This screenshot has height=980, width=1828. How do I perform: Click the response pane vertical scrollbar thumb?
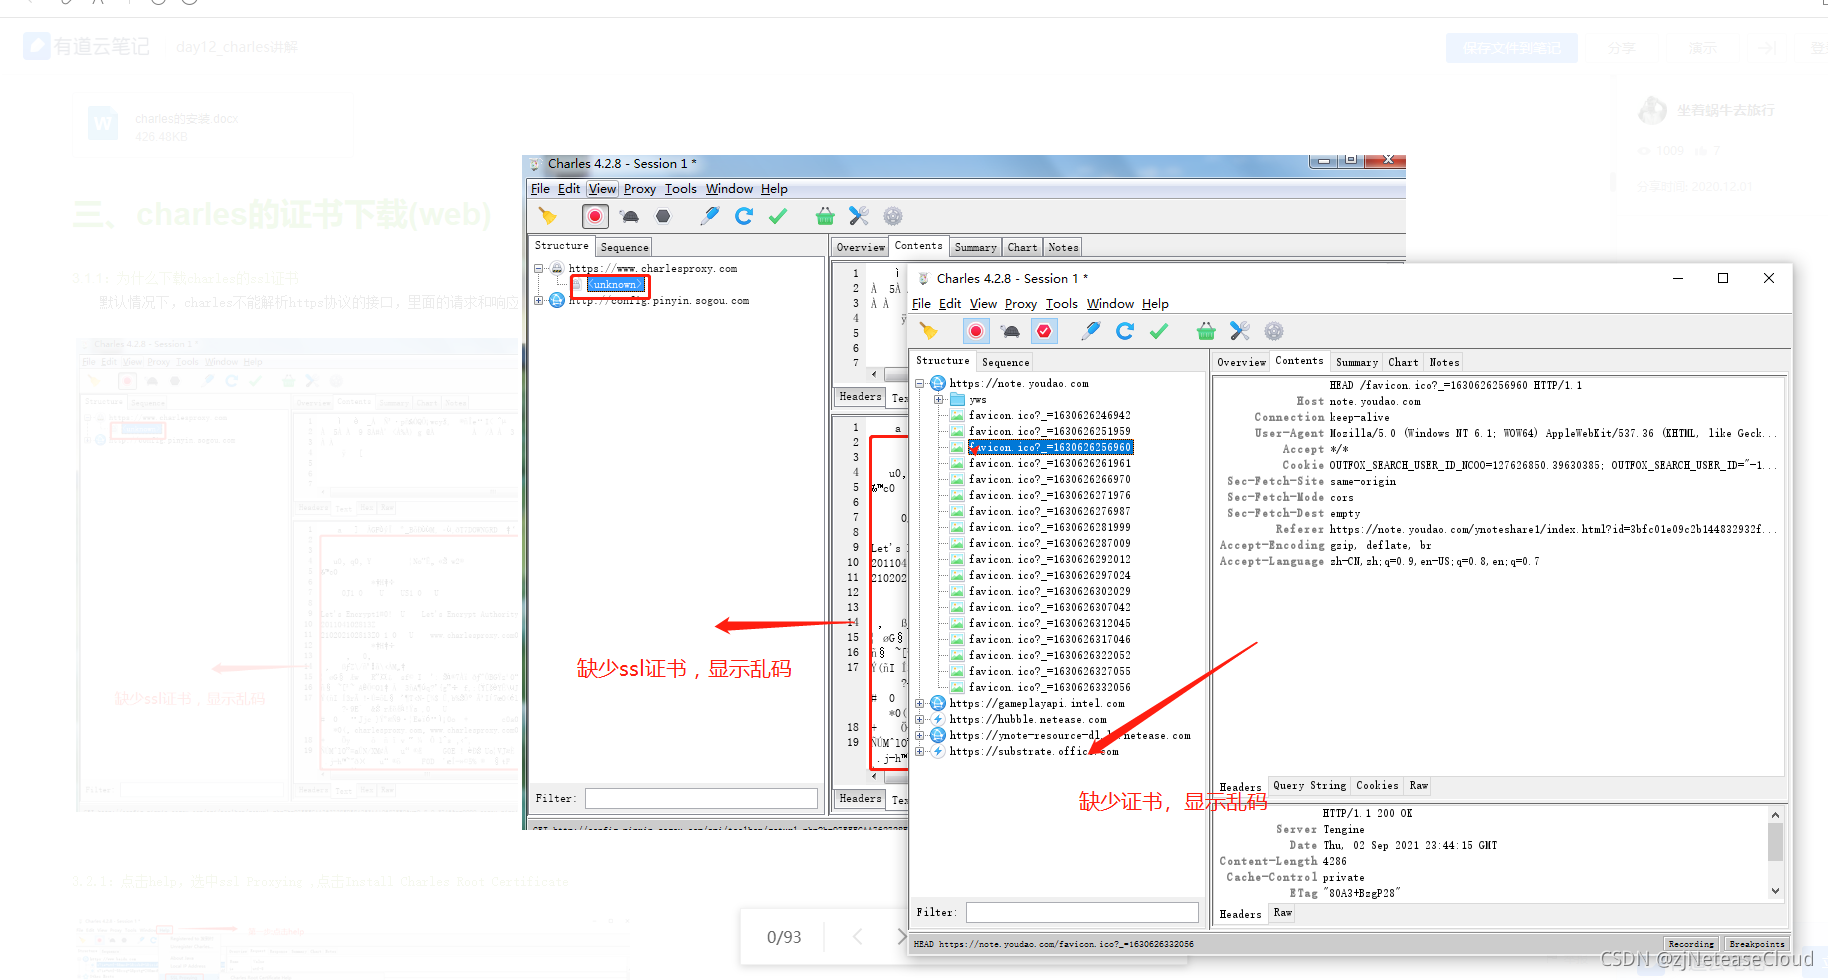(x=1775, y=842)
